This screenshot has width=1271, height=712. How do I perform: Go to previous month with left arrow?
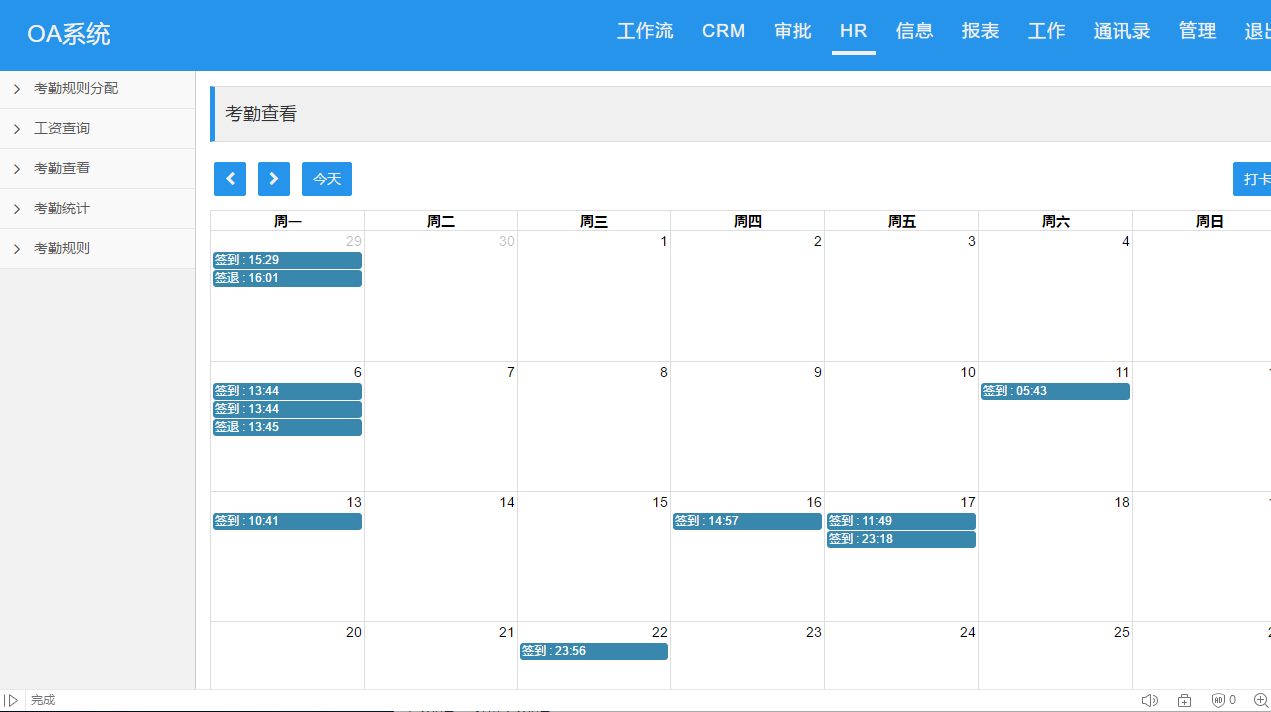230,179
